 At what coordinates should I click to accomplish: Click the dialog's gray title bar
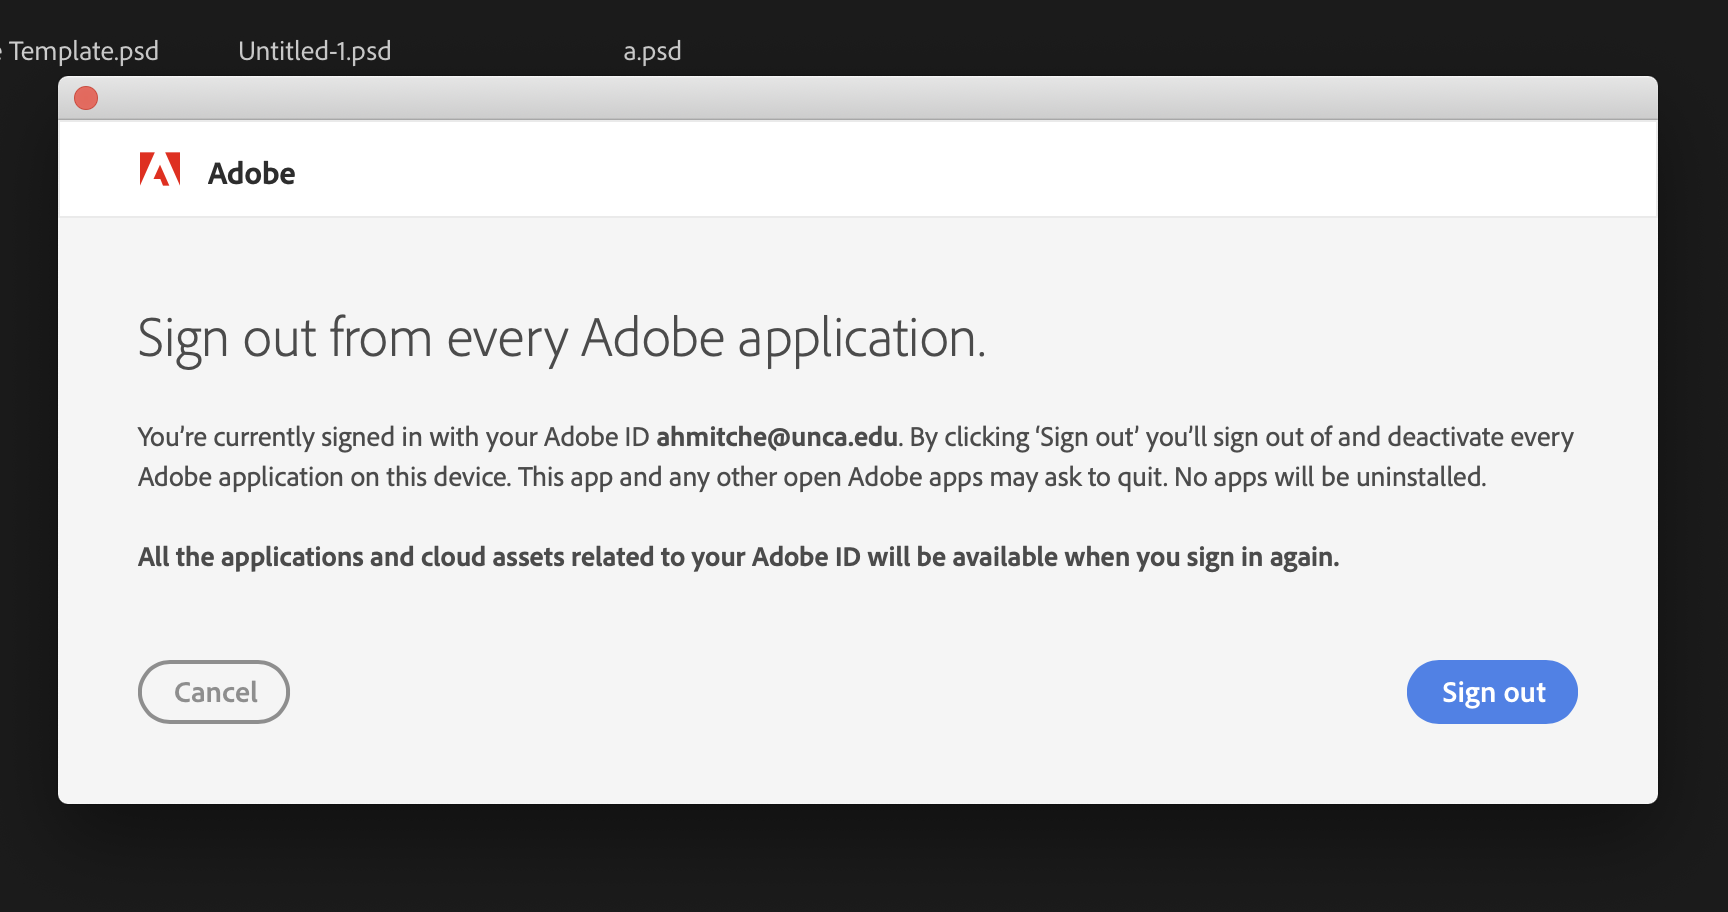tap(860, 98)
